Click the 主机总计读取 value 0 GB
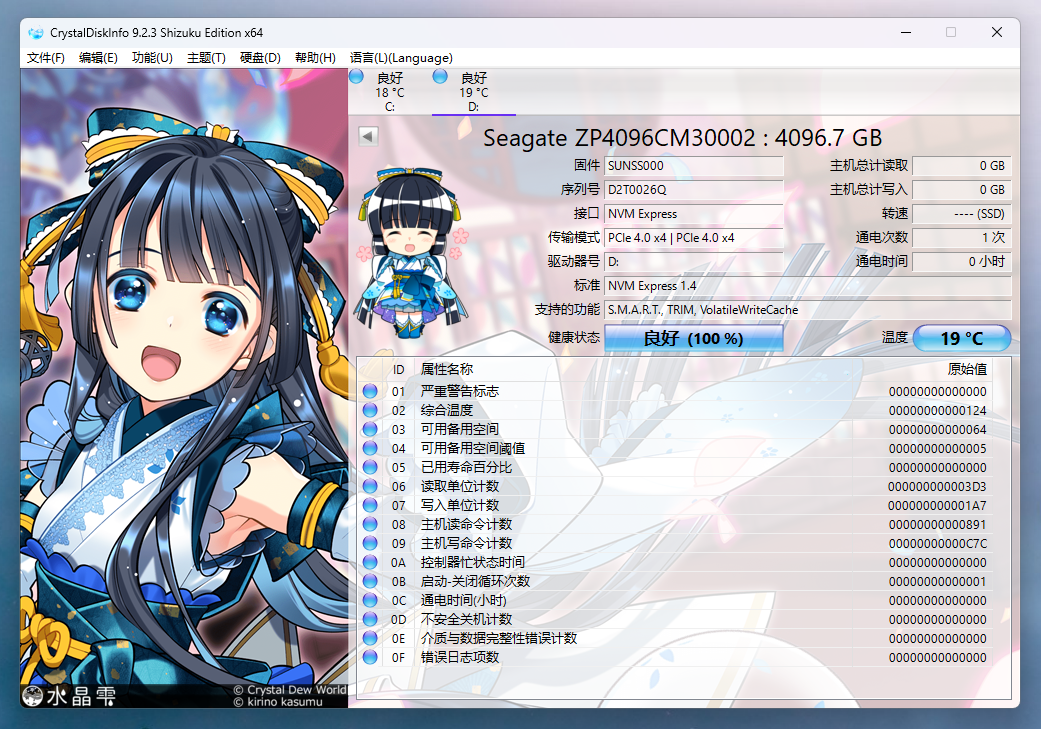This screenshot has height=729, width=1041. pyautogui.click(x=961, y=166)
